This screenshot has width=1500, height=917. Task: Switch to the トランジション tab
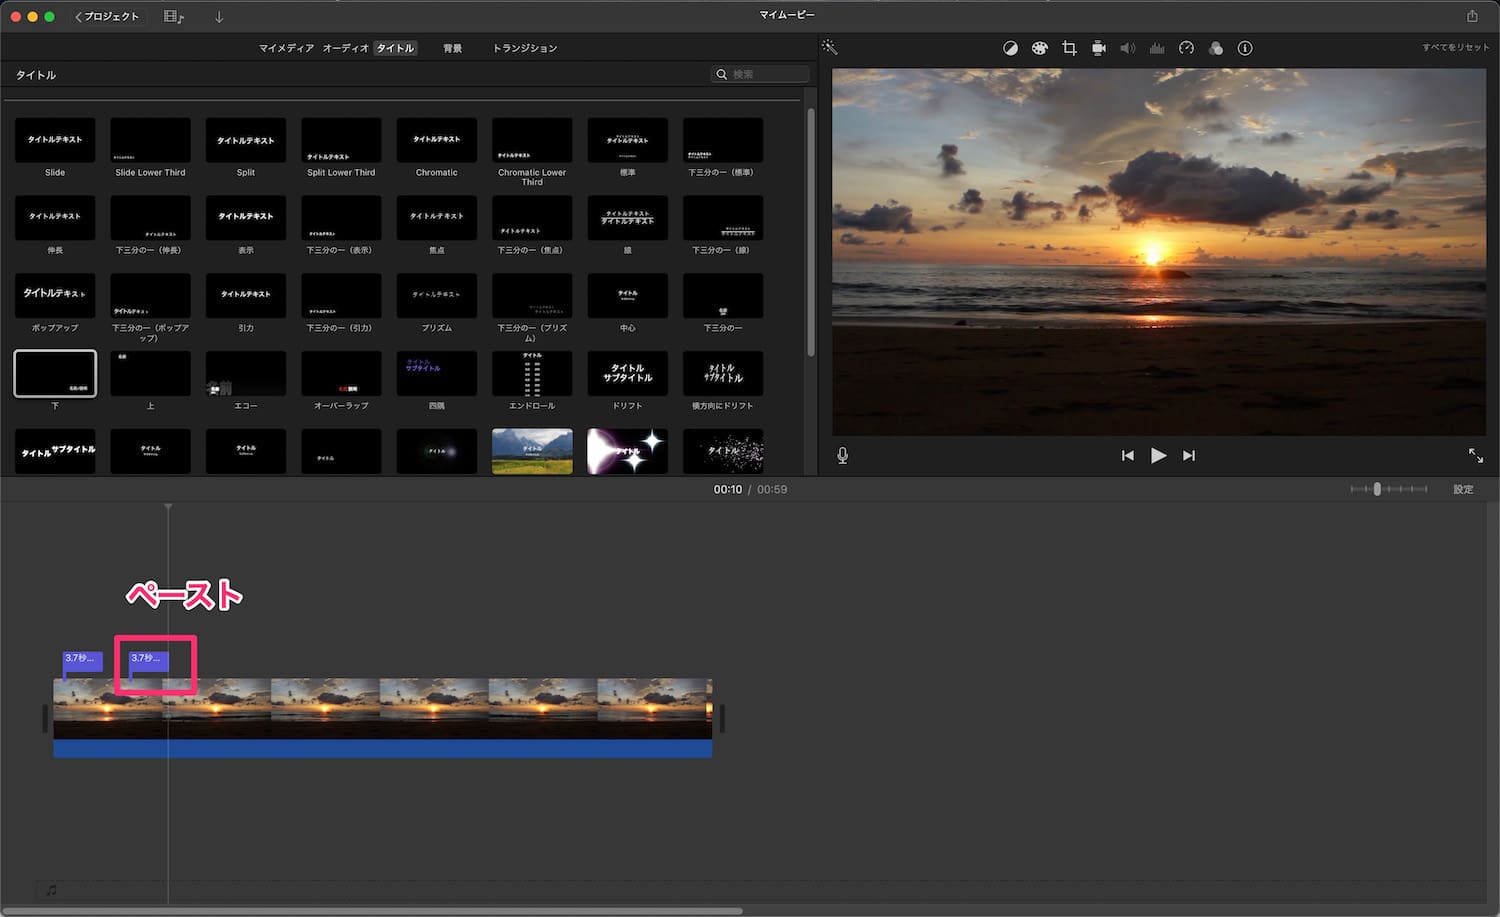(524, 48)
